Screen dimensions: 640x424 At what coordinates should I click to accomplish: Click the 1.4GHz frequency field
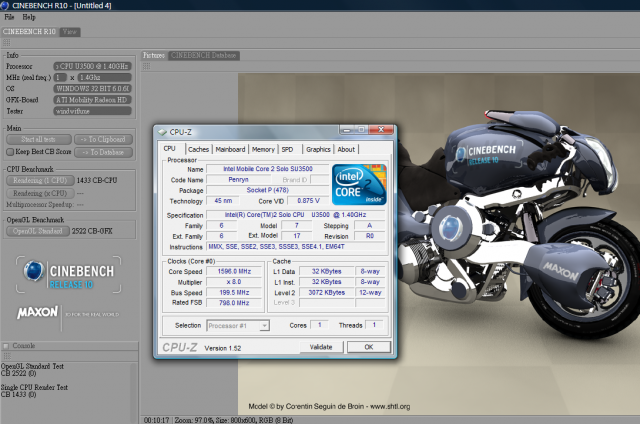click(x=104, y=78)
